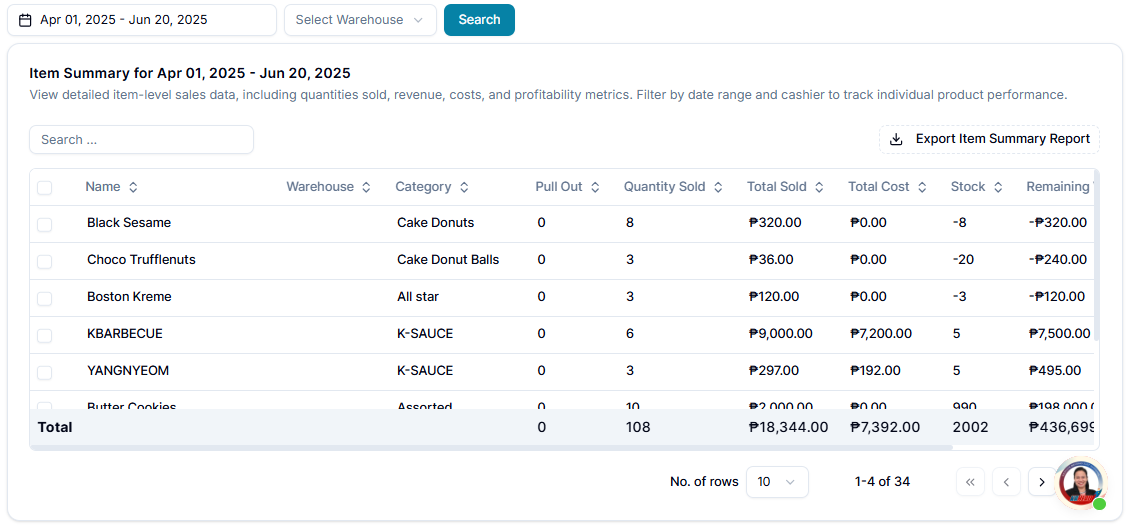Click the item search input box

[x=141, y=140]
